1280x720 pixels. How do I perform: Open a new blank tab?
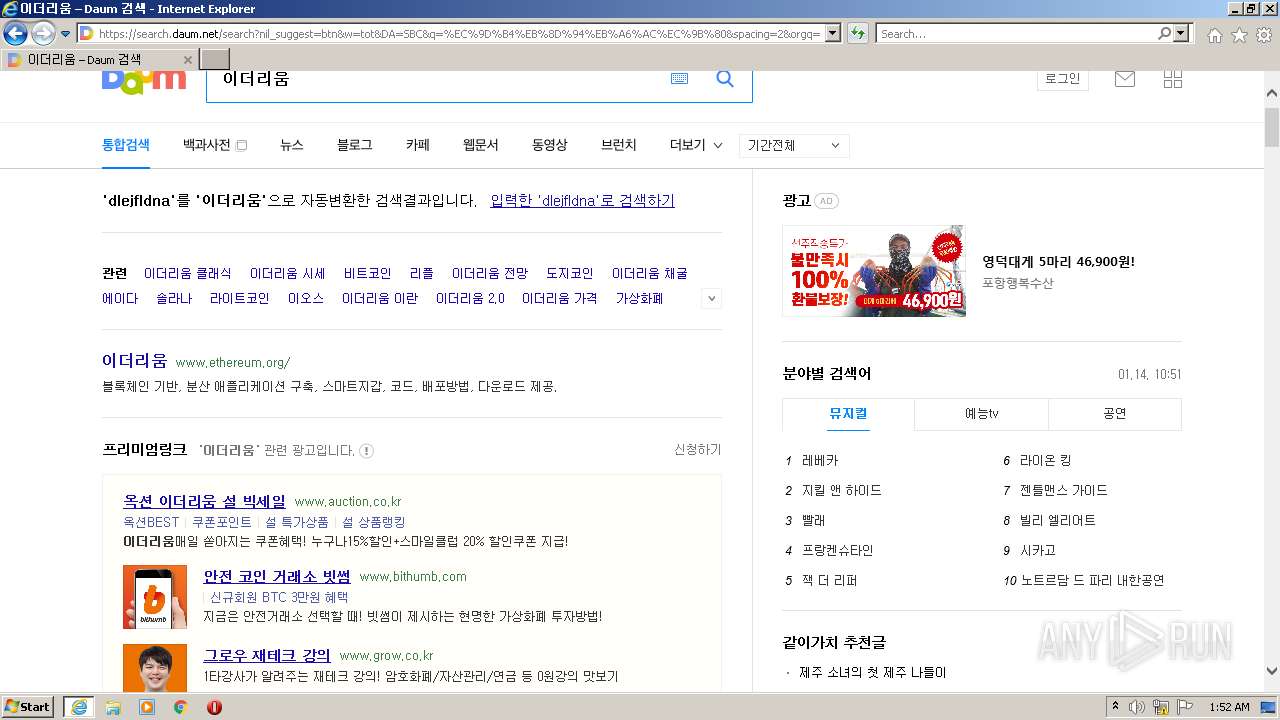[215, 59]
